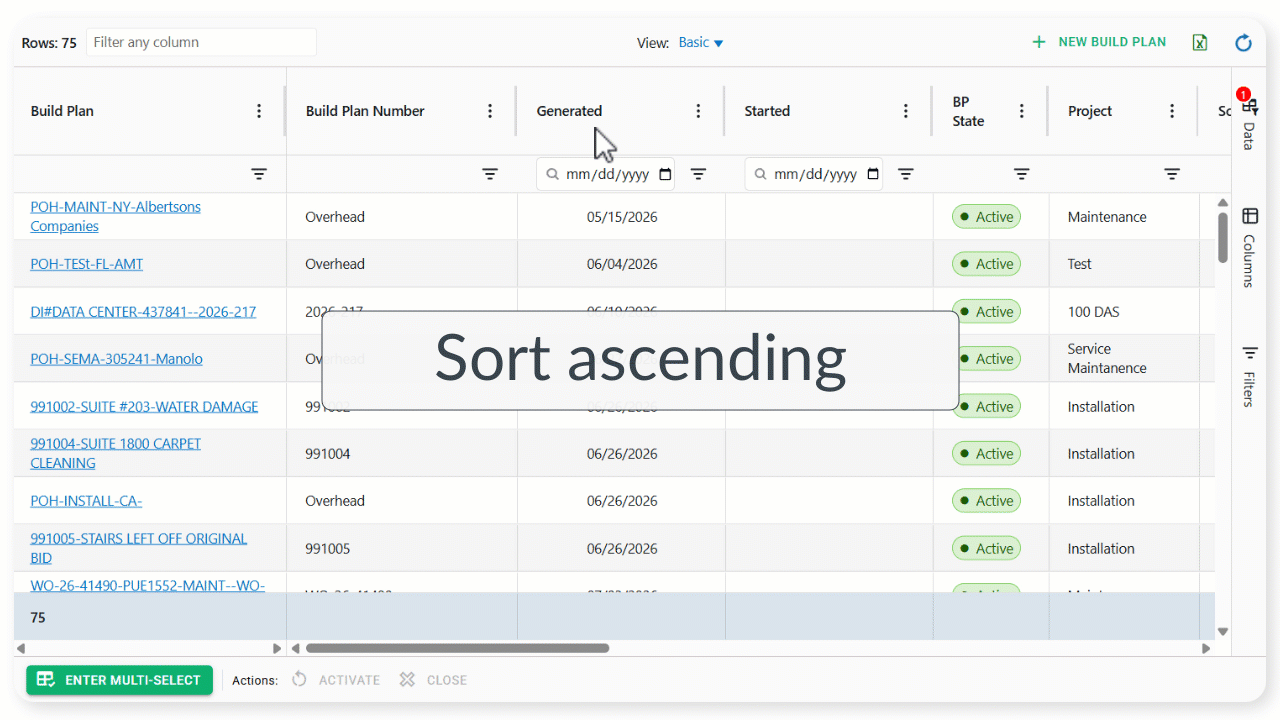Click the Service Maintanance project cell
This screenshot has height=720, width=1280.
click(1124, 359)
